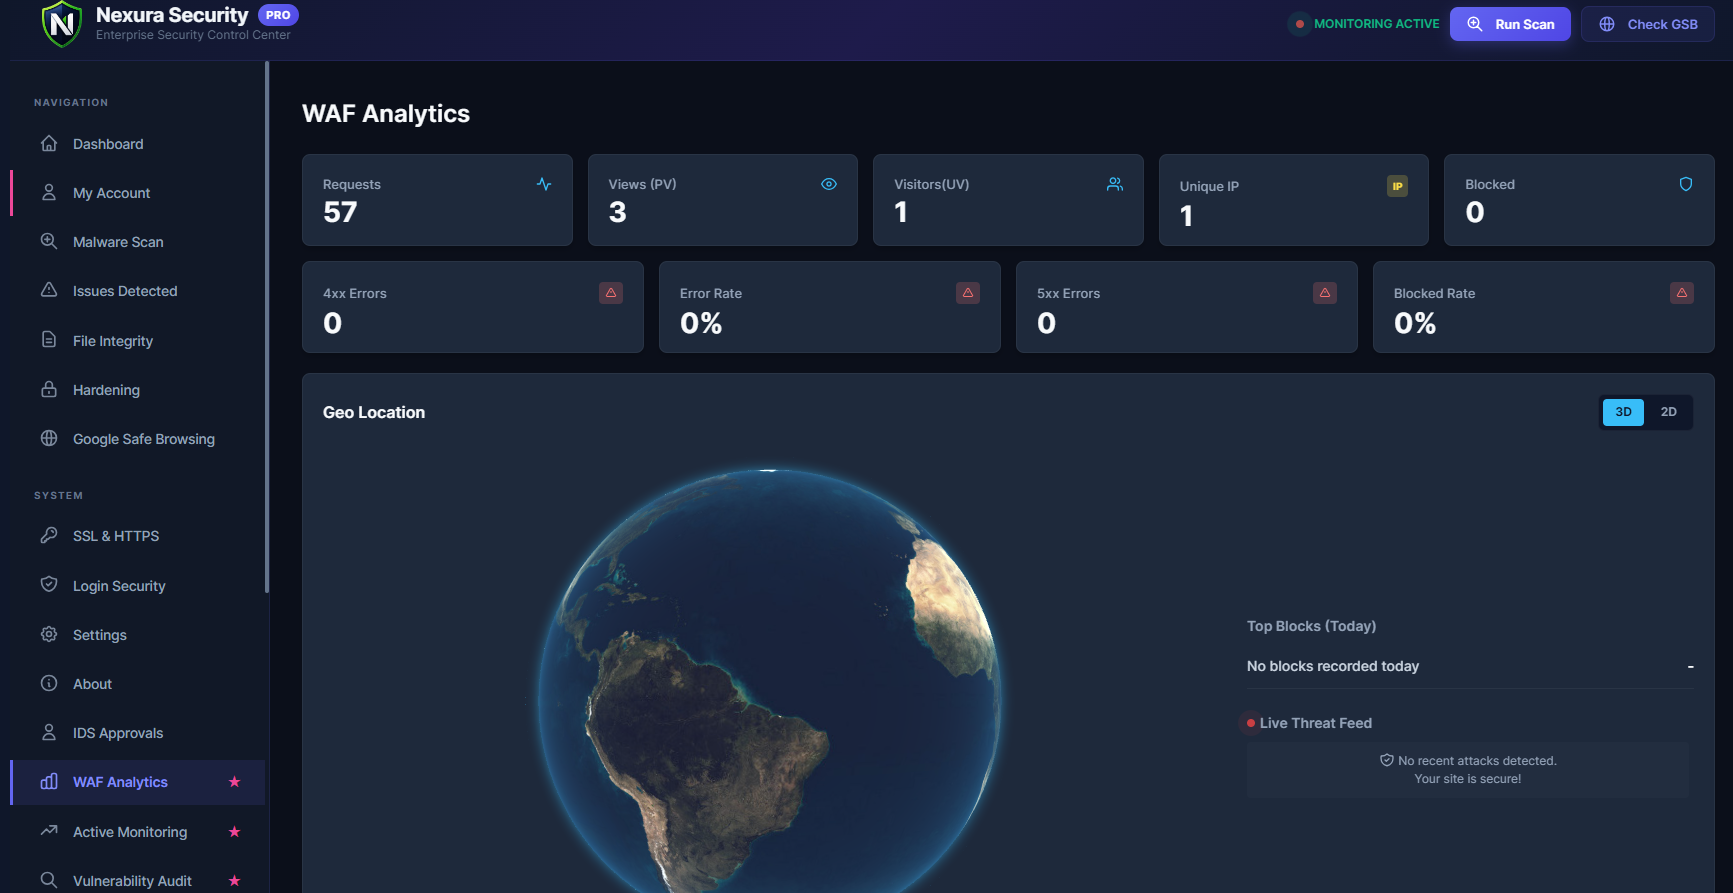
Task: Open the Dashboard page
Action: (x=138, y=144)
